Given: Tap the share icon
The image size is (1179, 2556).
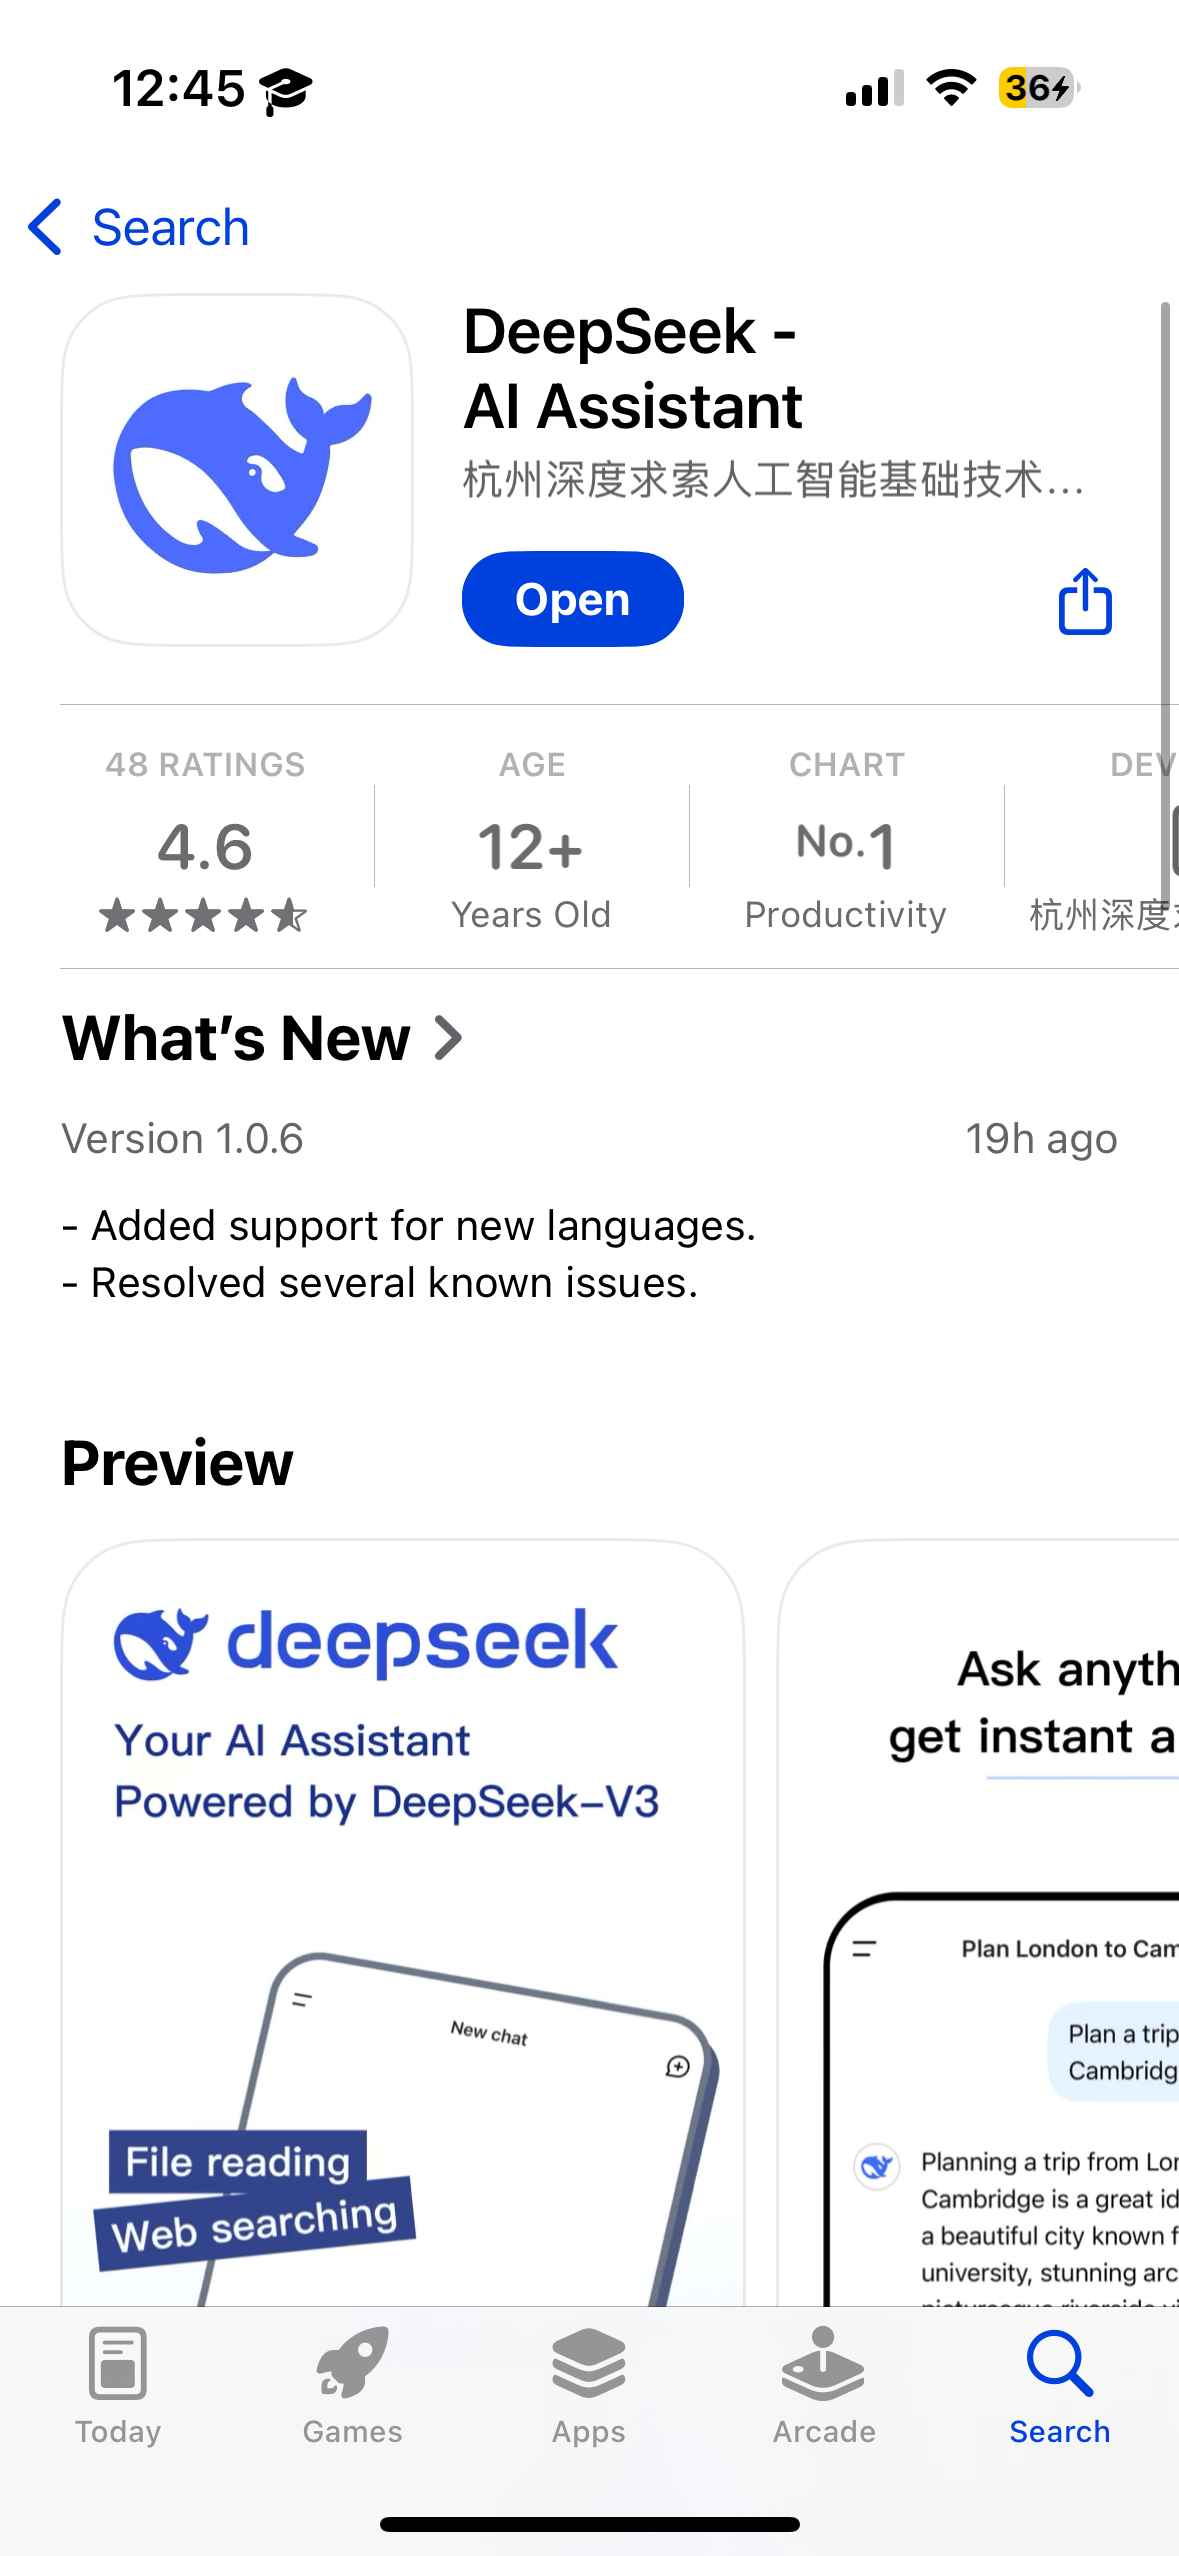Looking at the screenshot, I should point(1084,601).
